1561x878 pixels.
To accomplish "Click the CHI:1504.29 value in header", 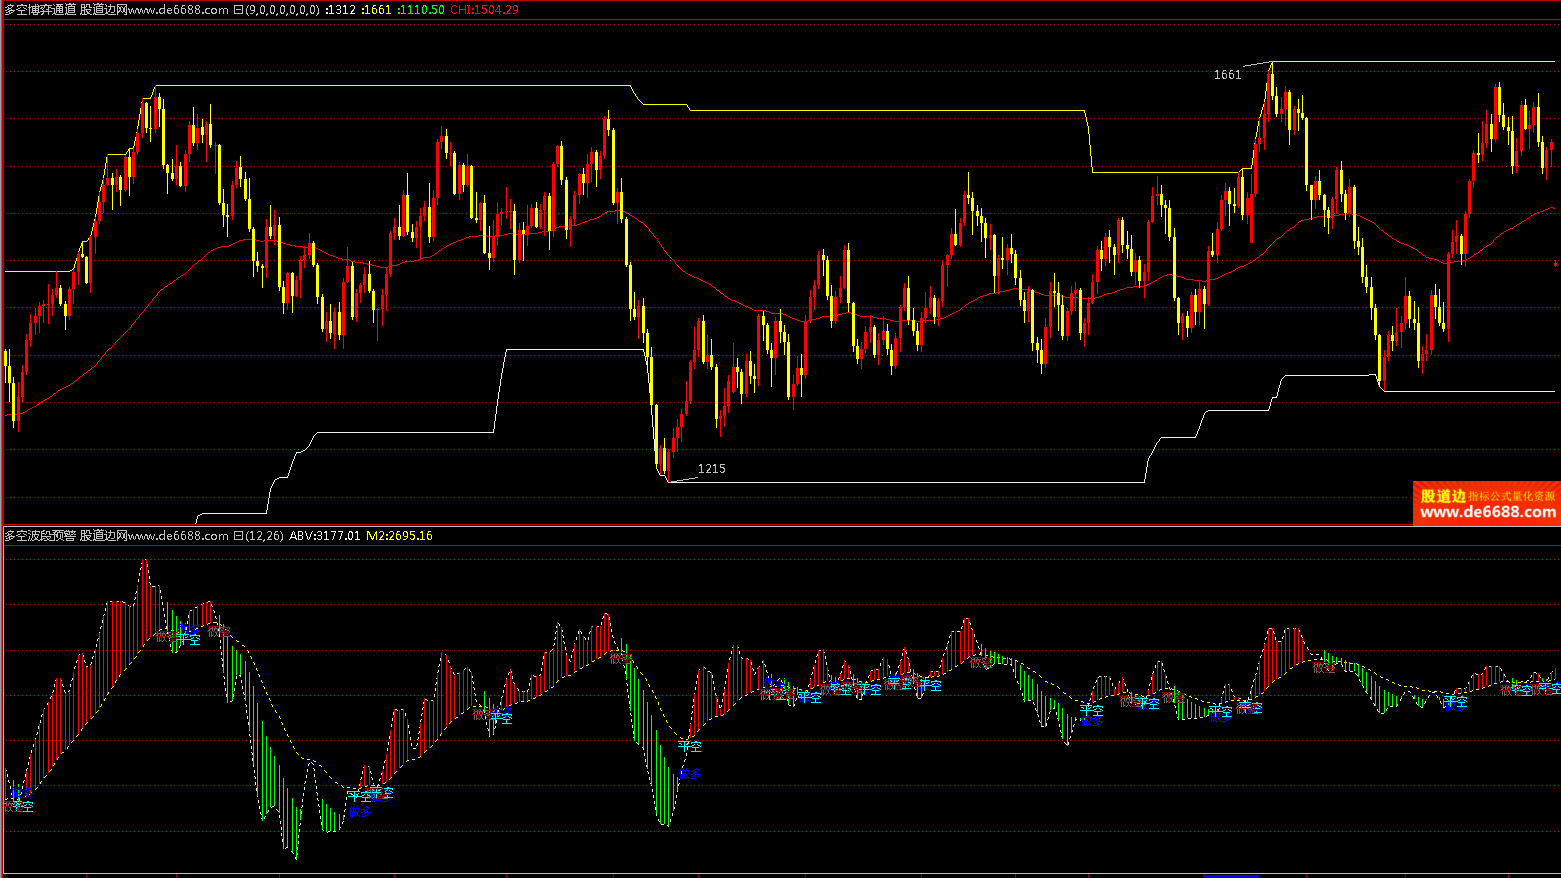I will click(484, 9).
